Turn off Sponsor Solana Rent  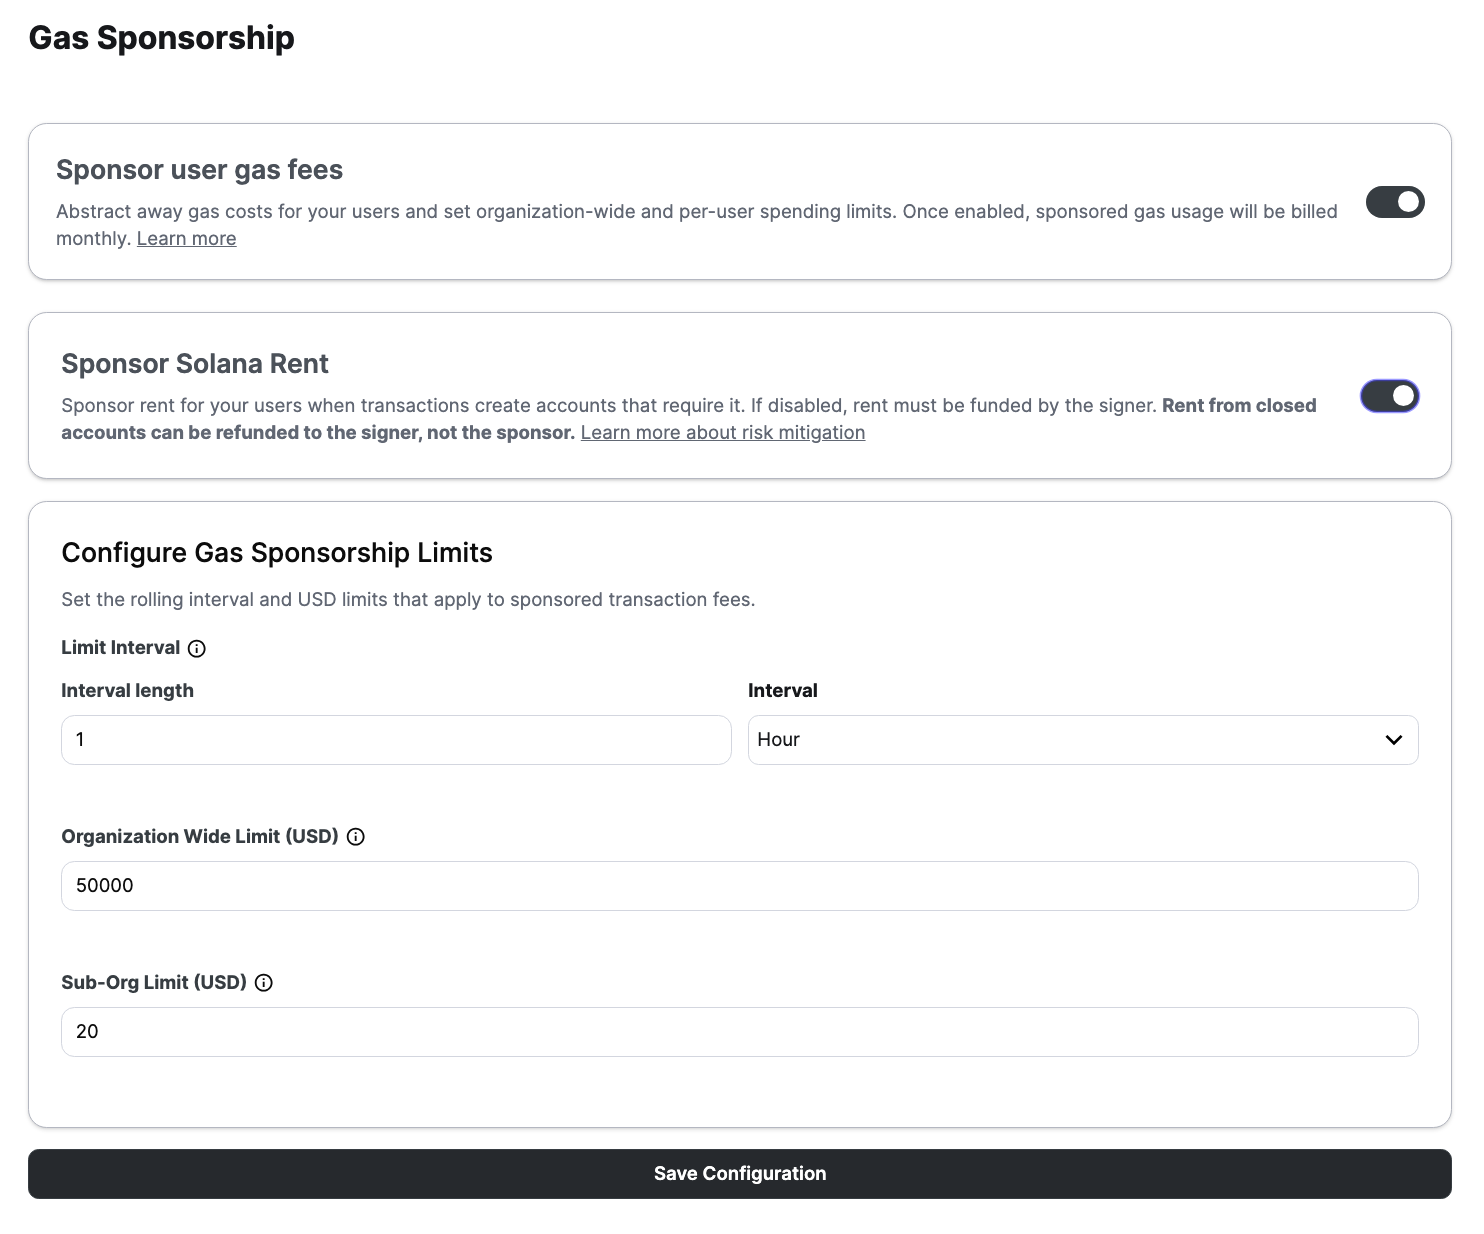(1389, 396)
